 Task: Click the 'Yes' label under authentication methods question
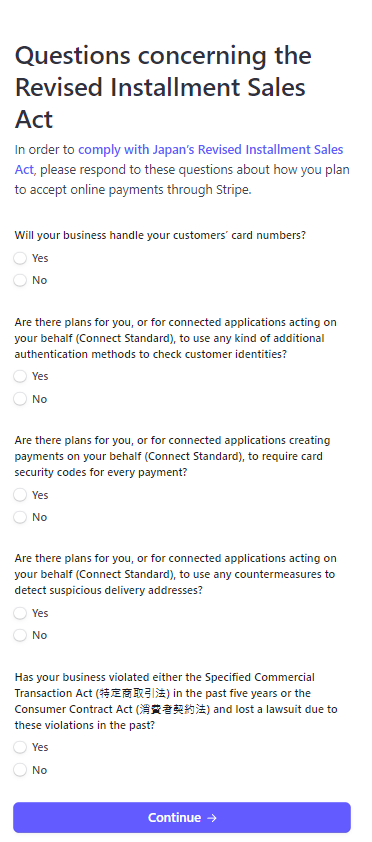pos(40,376)
